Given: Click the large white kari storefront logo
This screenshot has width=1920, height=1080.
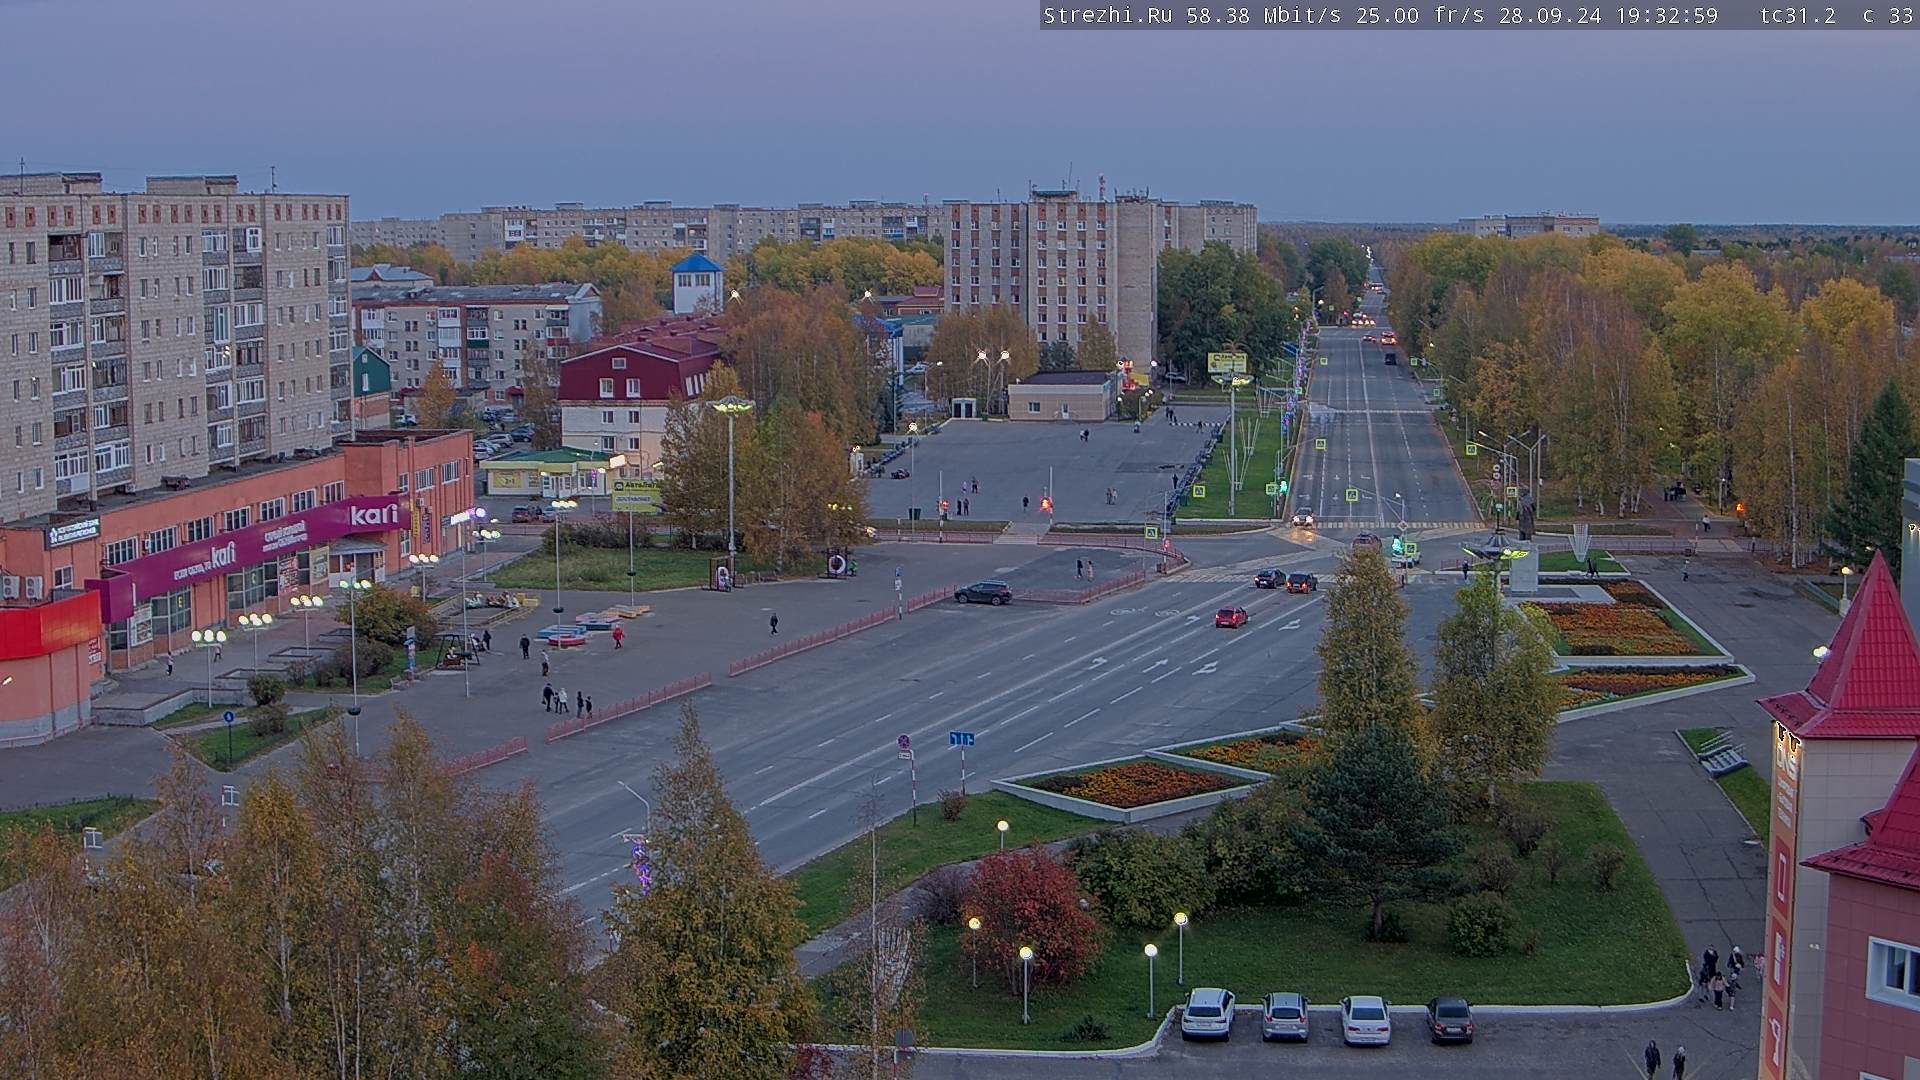Looking at the screenshot, I should click(374, 515).
